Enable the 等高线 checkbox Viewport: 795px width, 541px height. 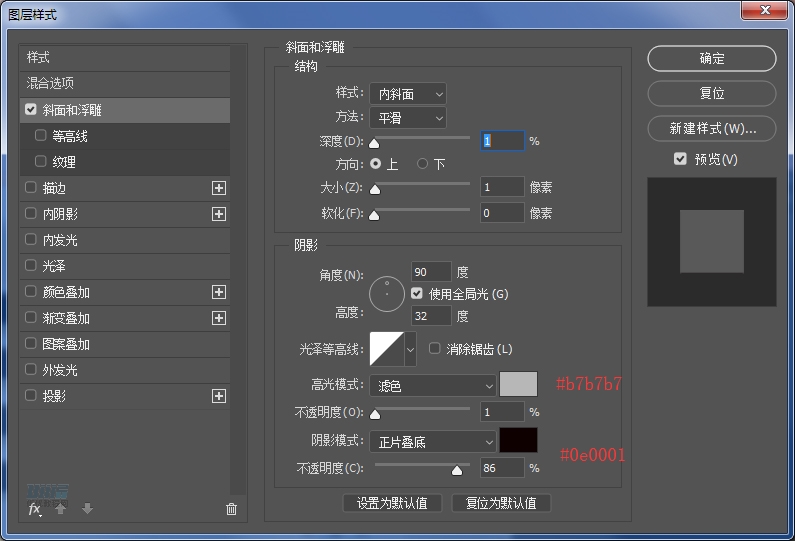[41, 135]
